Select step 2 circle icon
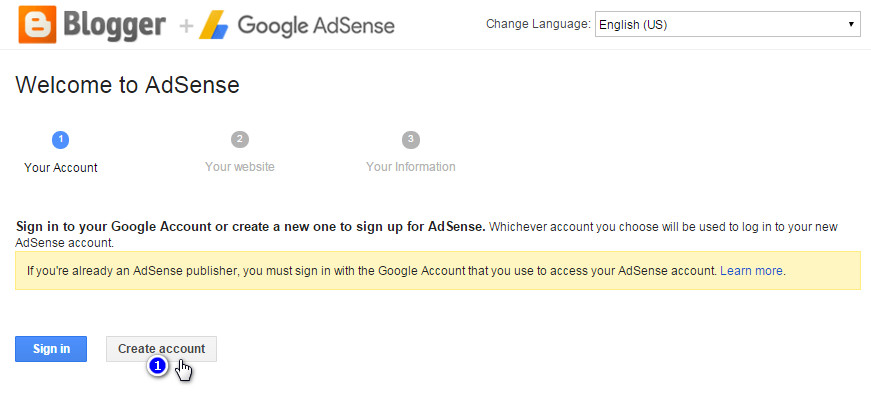Viewport: 871px width, 401px height. click(240, 140)
